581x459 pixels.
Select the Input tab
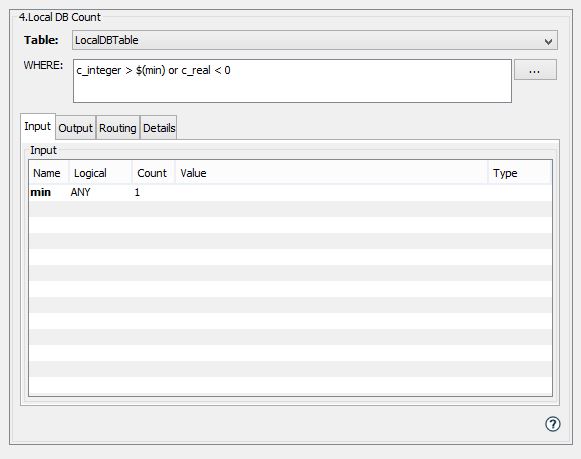point(37,126)
